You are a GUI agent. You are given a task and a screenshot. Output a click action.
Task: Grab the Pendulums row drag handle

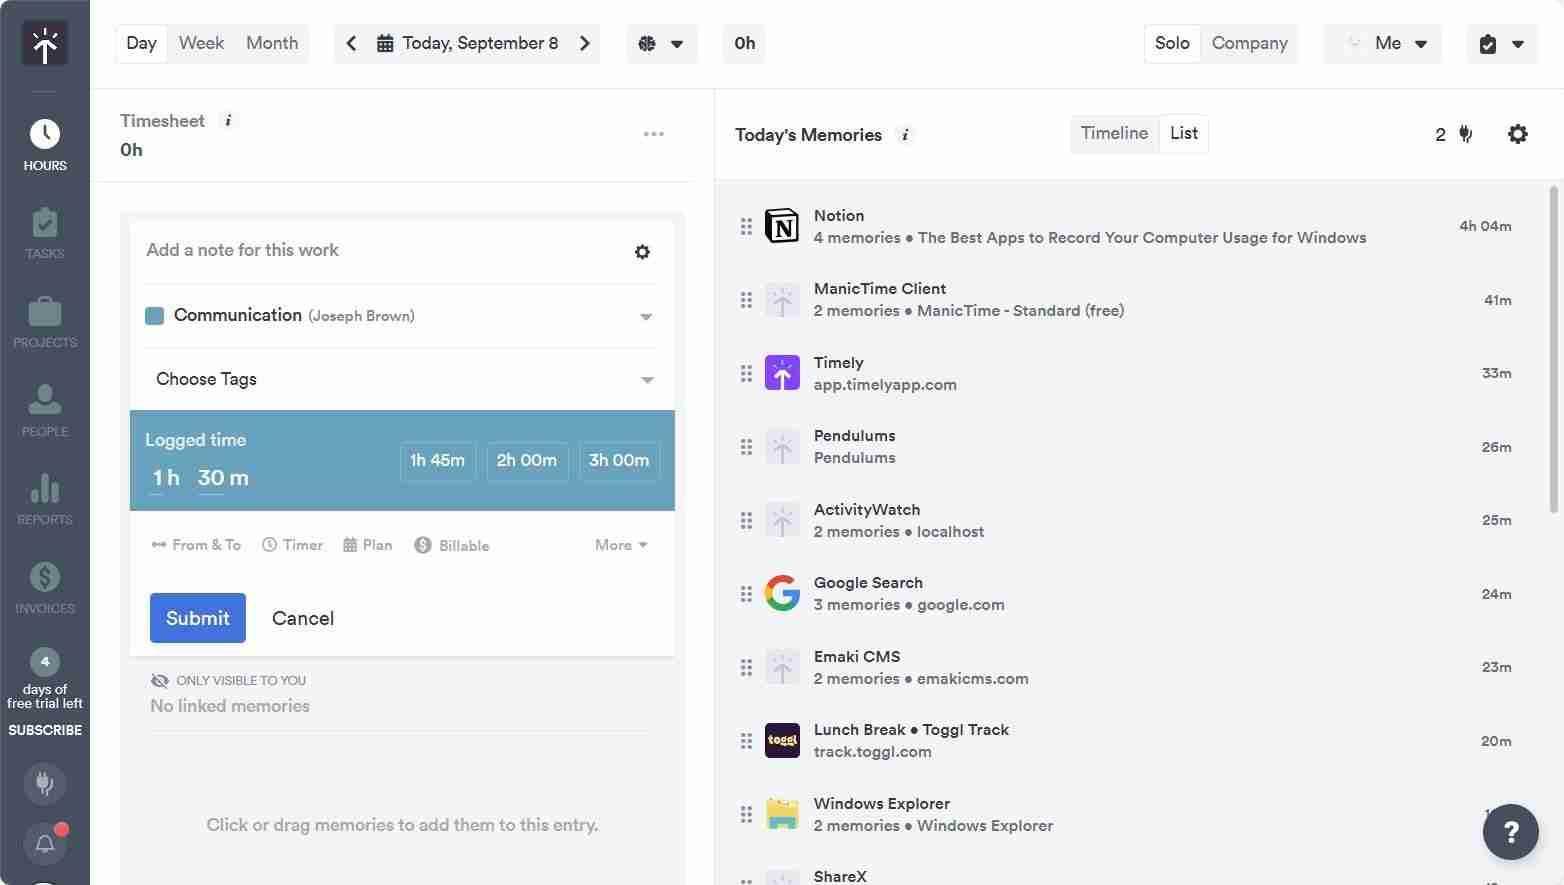746,447
